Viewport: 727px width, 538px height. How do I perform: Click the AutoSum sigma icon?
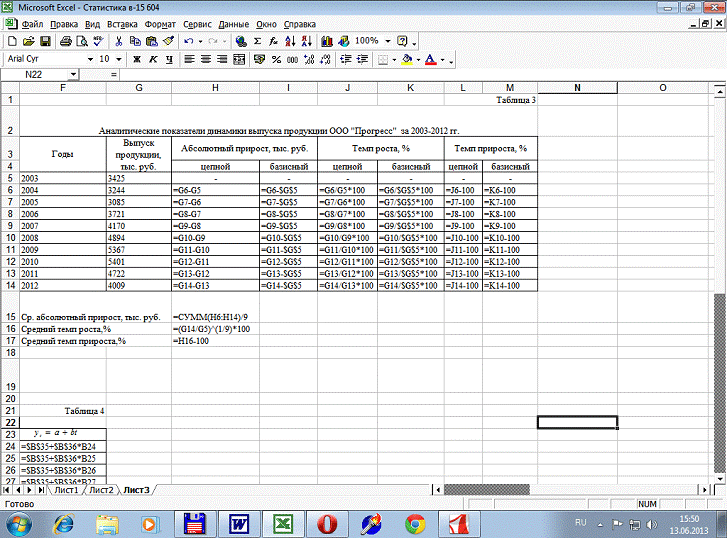258,41
